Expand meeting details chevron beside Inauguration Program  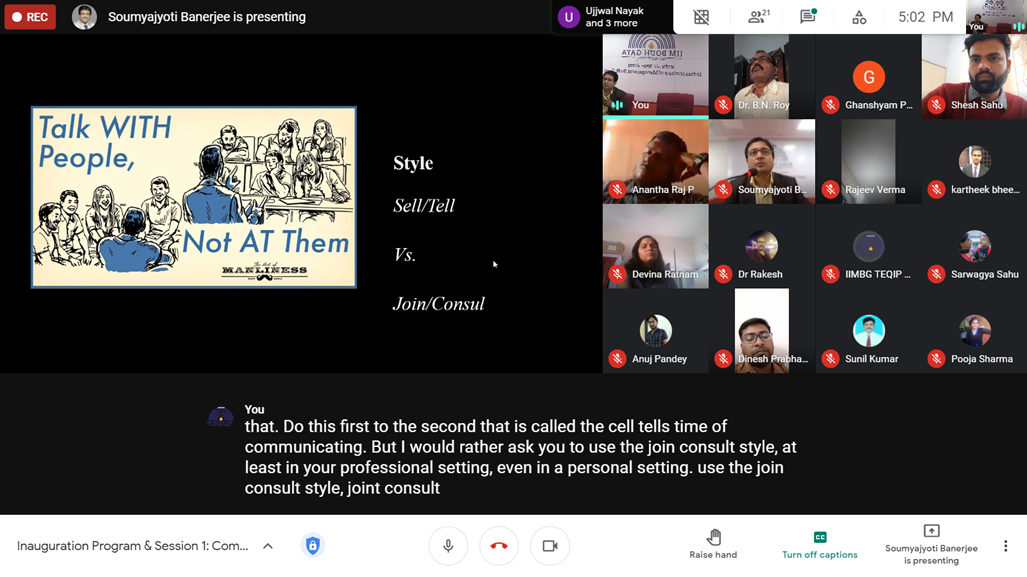tap(268, 546)
